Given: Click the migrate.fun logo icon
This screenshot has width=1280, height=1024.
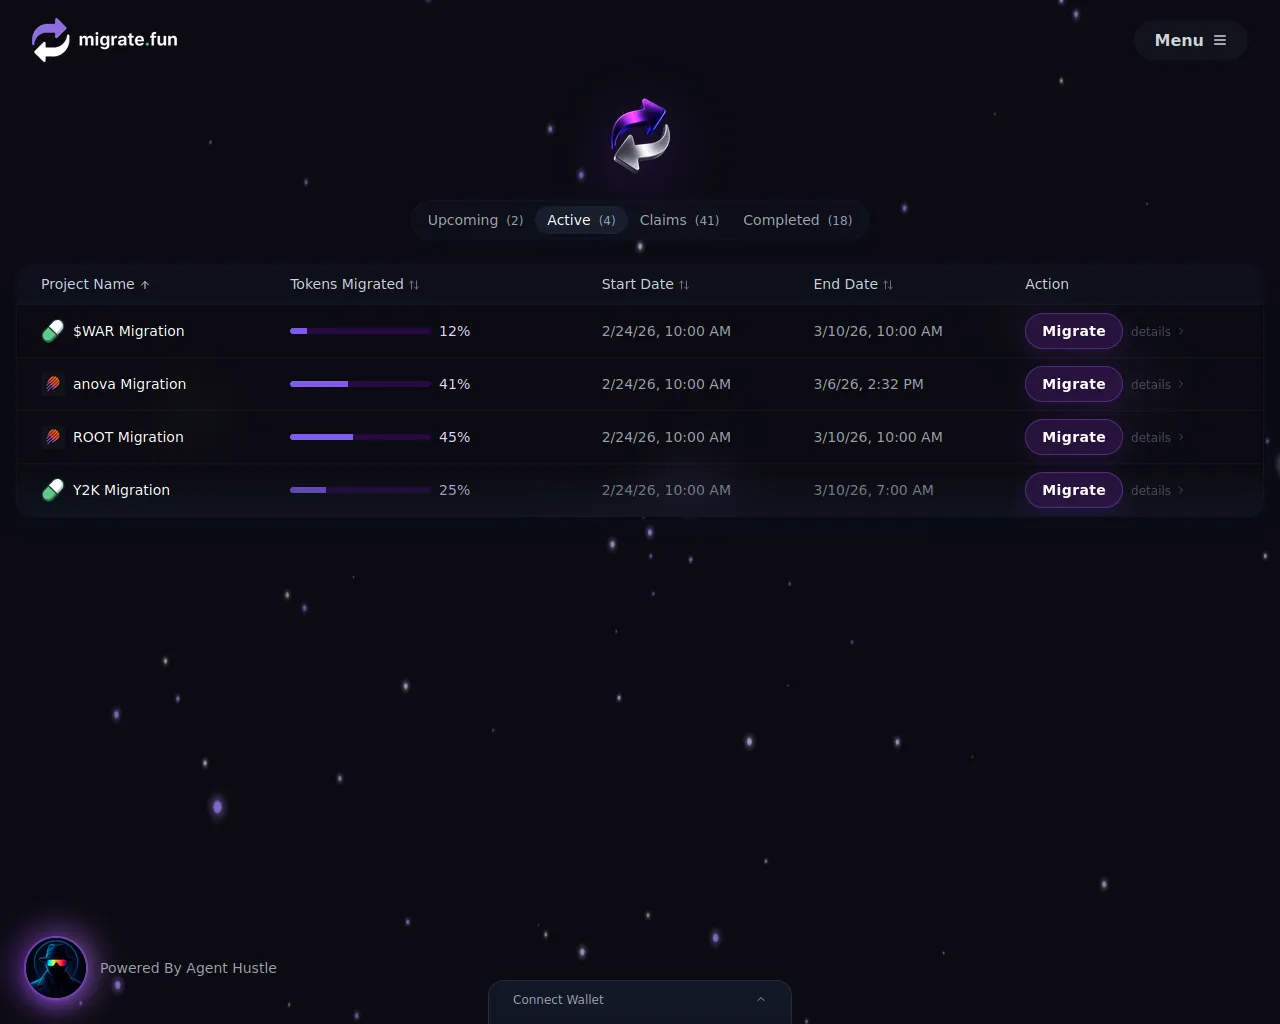Looking at the screenshot, I should (50, 40).
